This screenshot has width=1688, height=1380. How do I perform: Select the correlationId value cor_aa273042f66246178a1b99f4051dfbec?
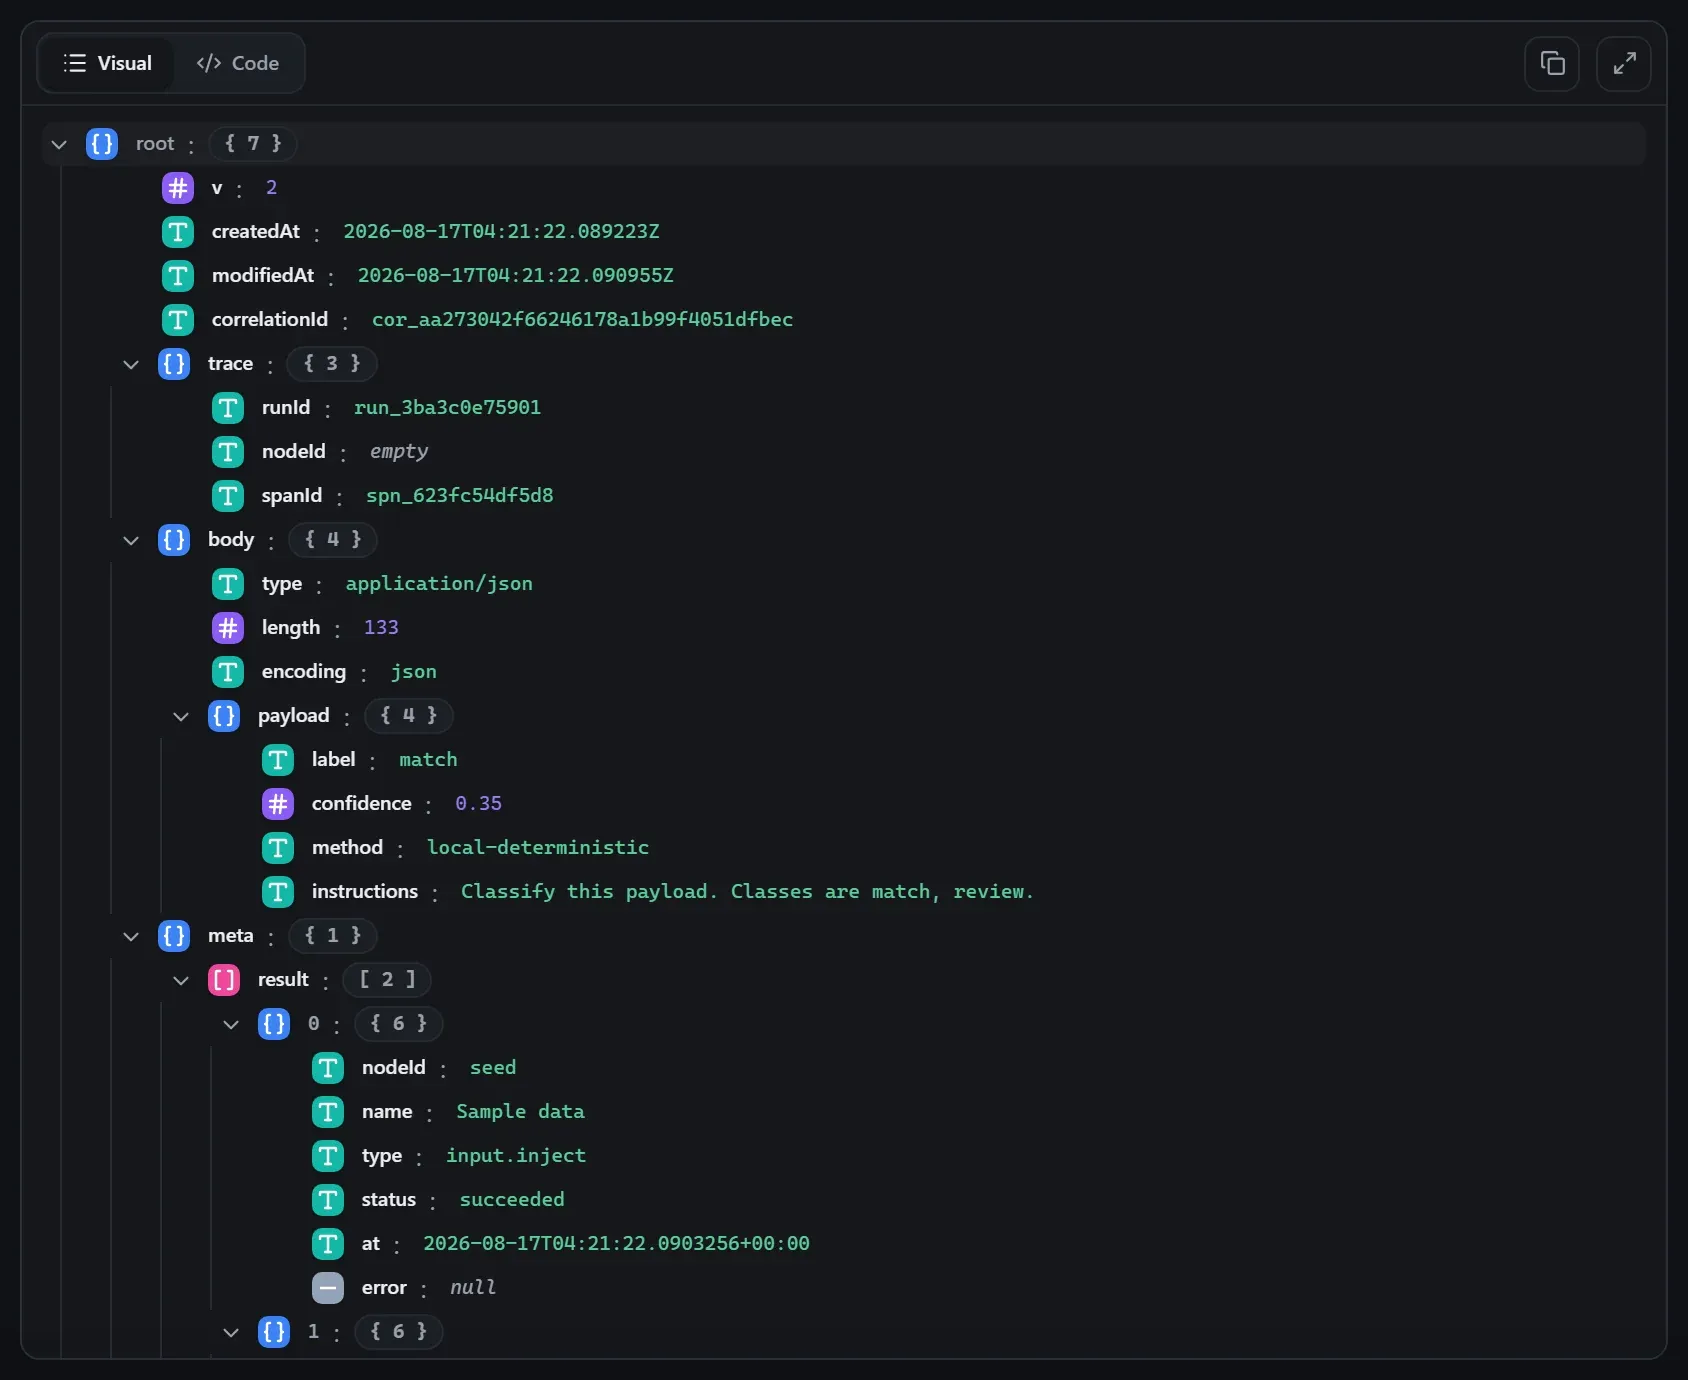582,320
